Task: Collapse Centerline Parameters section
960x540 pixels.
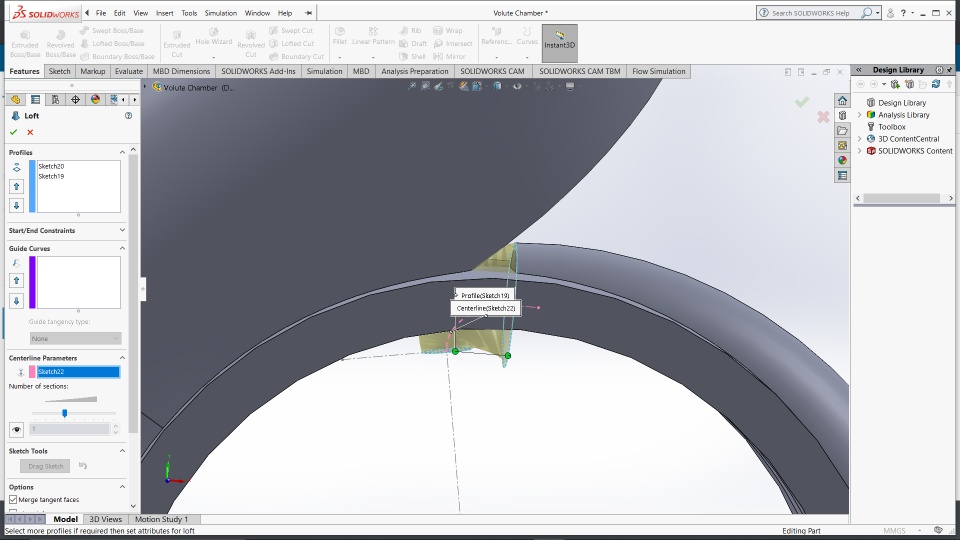Action: coord(122,358)
